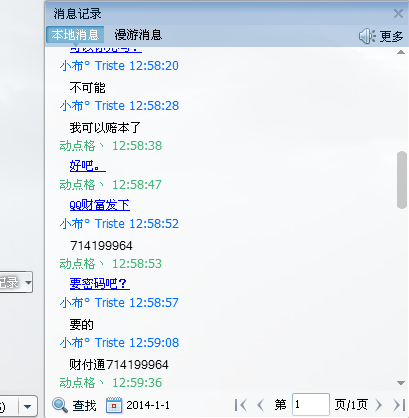This screenshot has width=409, height=418.
Task: Focus the page number input field
Action: pyautogui.click(x=311, y=405)
